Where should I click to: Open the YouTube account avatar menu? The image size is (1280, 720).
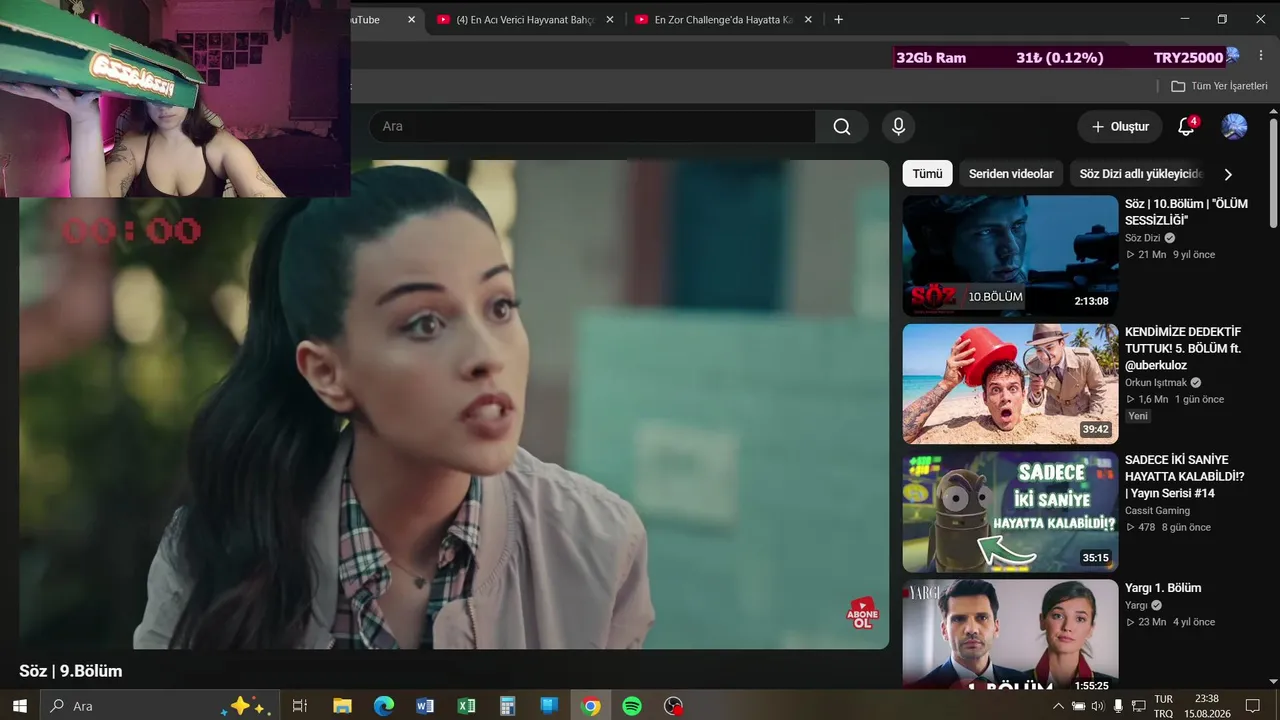pos(1234,126)
